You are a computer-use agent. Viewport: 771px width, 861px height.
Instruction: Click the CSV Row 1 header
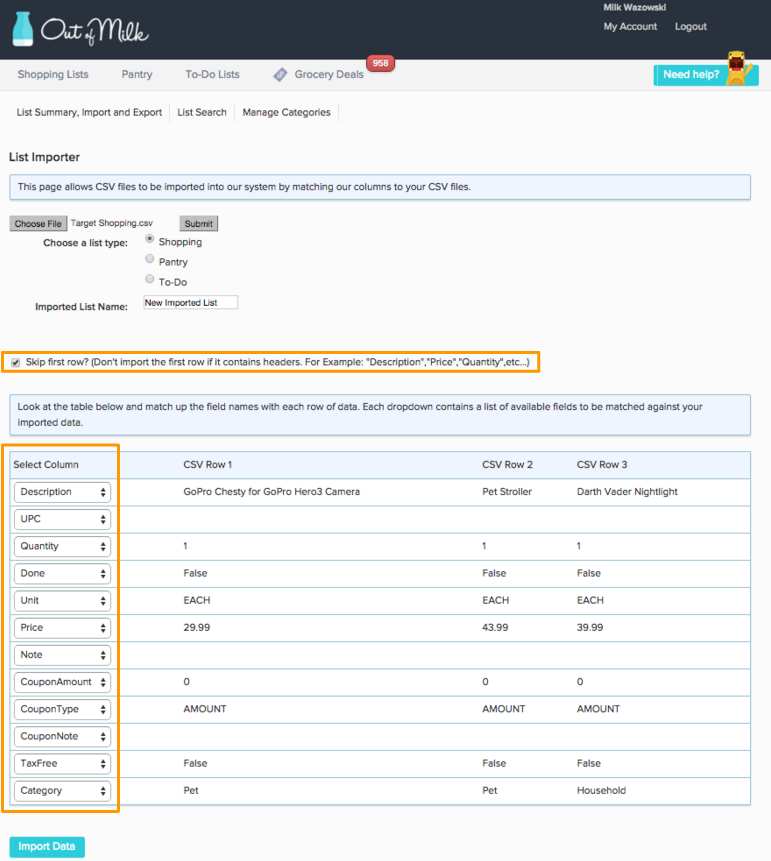208,465
